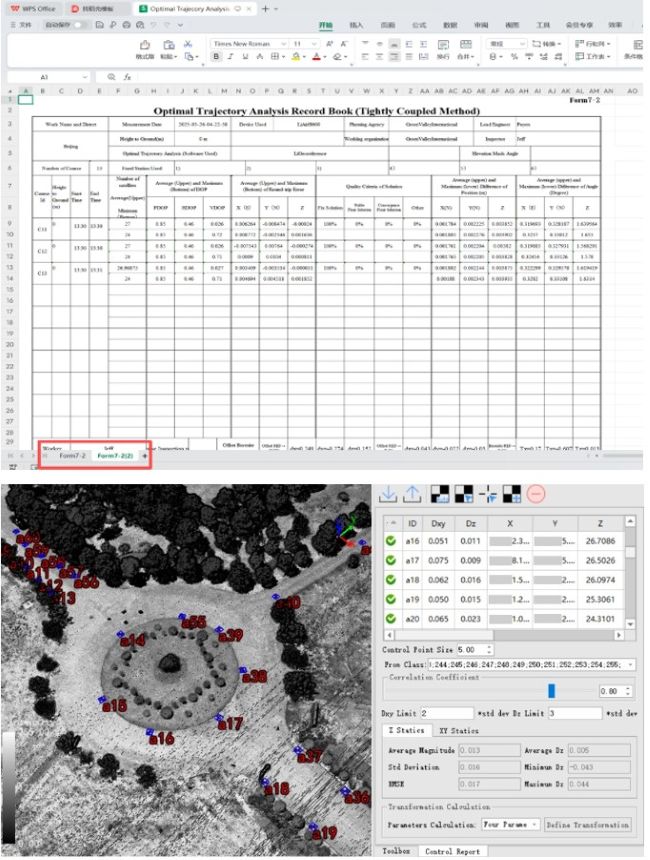Open the From Class dropdown list
The height and width of the screenshot is (860, 650).
[630, 665]
